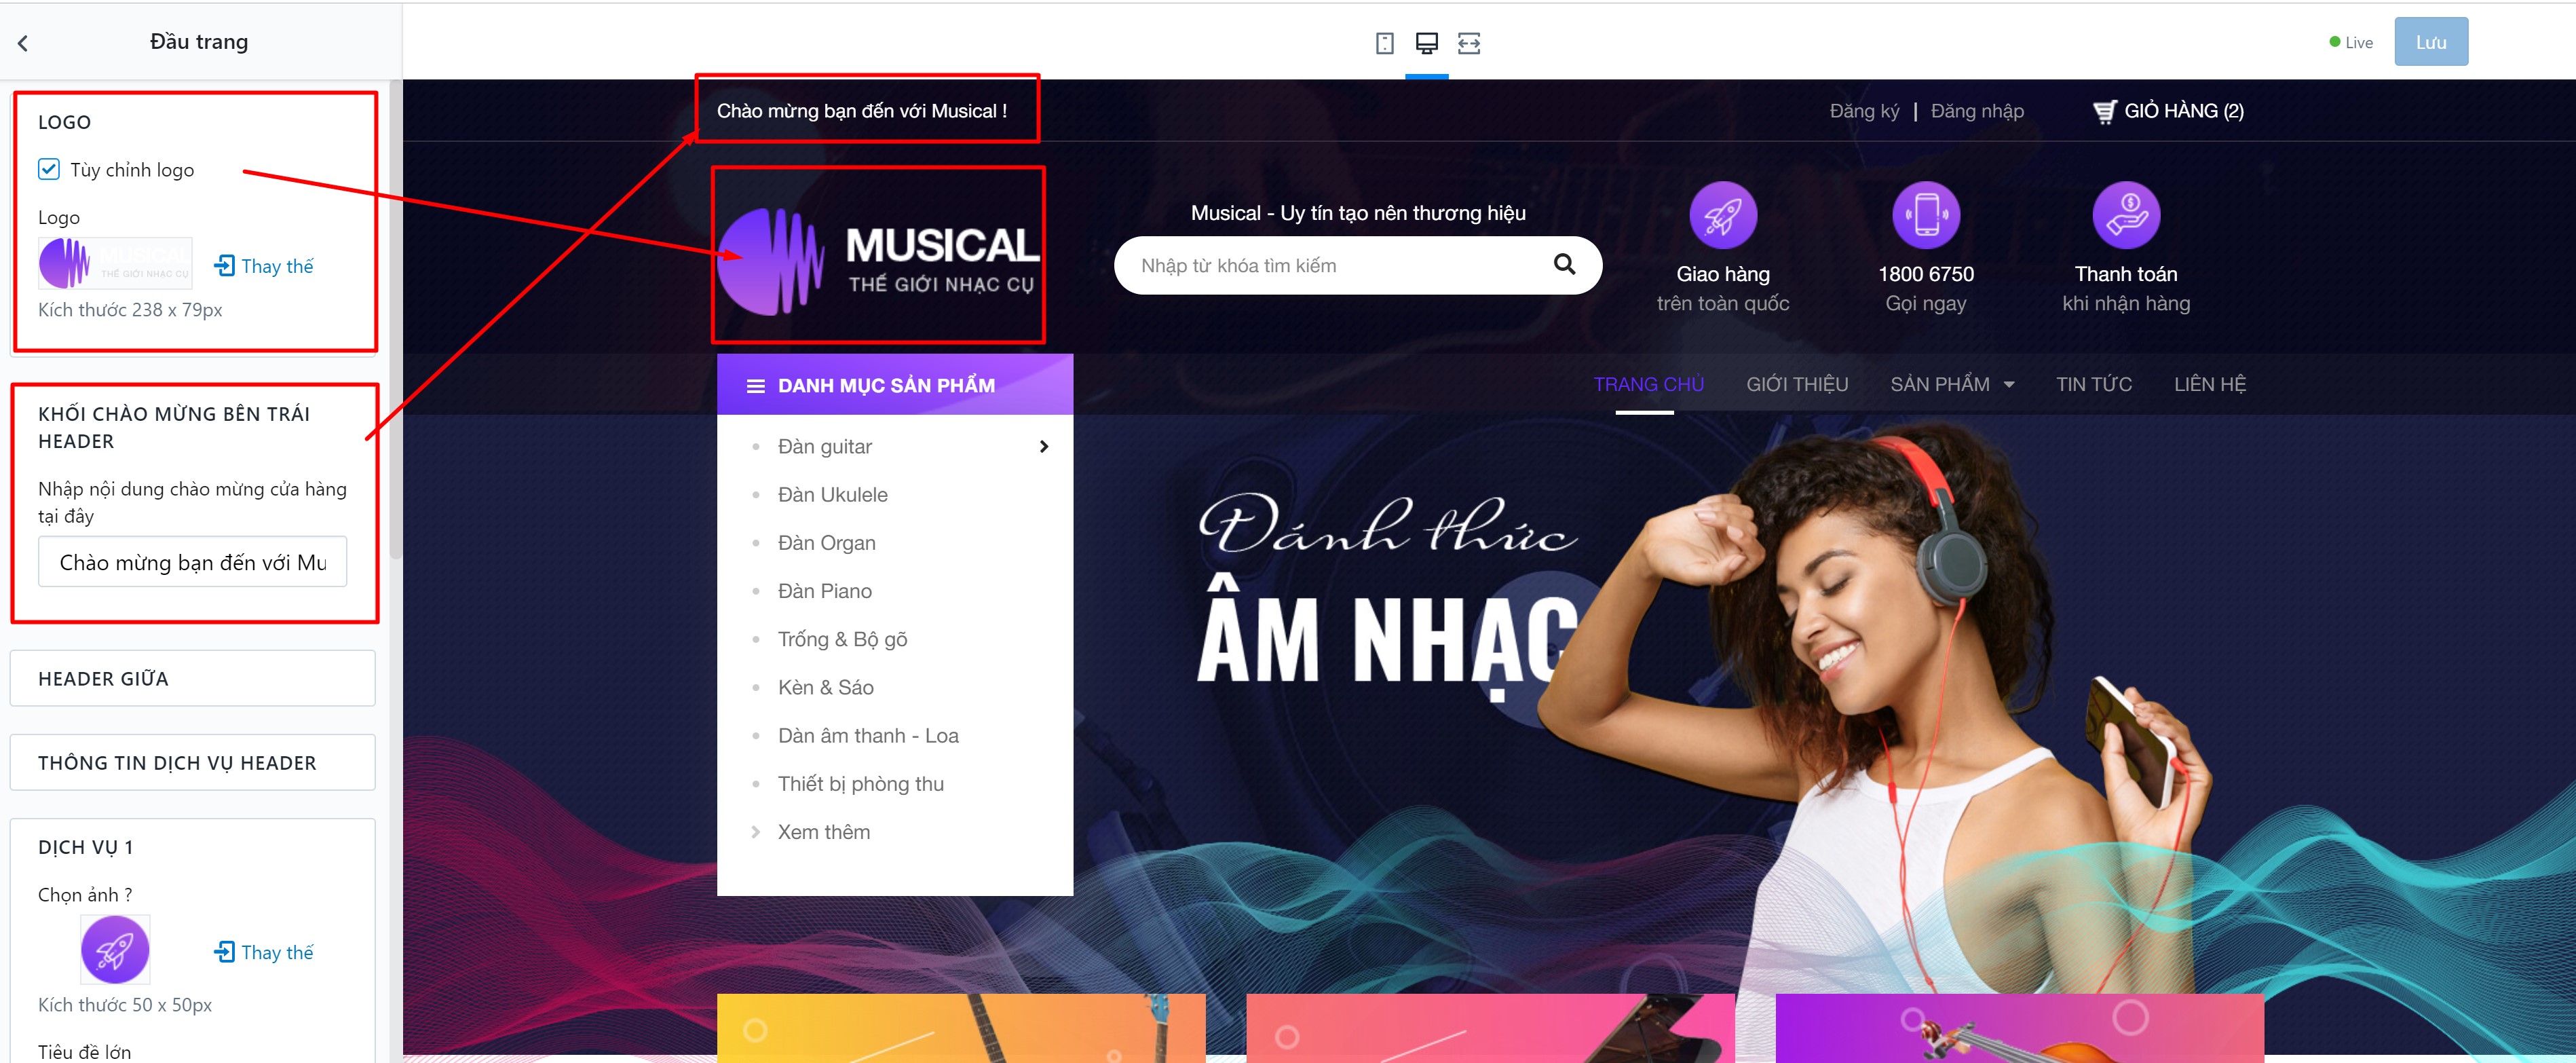Viewport: 2576px width, 1063px height.
Task: Click the welcome text 'Chào mừng bạn đến với Musical !'
Action: (861, 111)
